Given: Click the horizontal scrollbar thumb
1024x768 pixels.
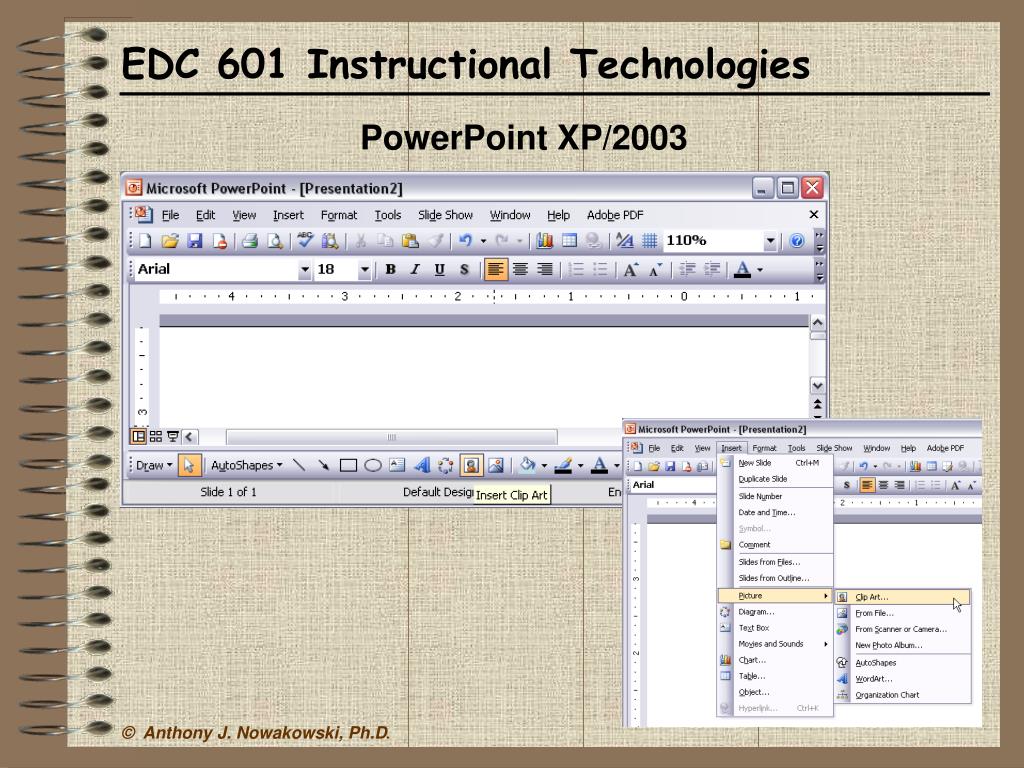Looking at the screenshot, I should tap(392, 437).
